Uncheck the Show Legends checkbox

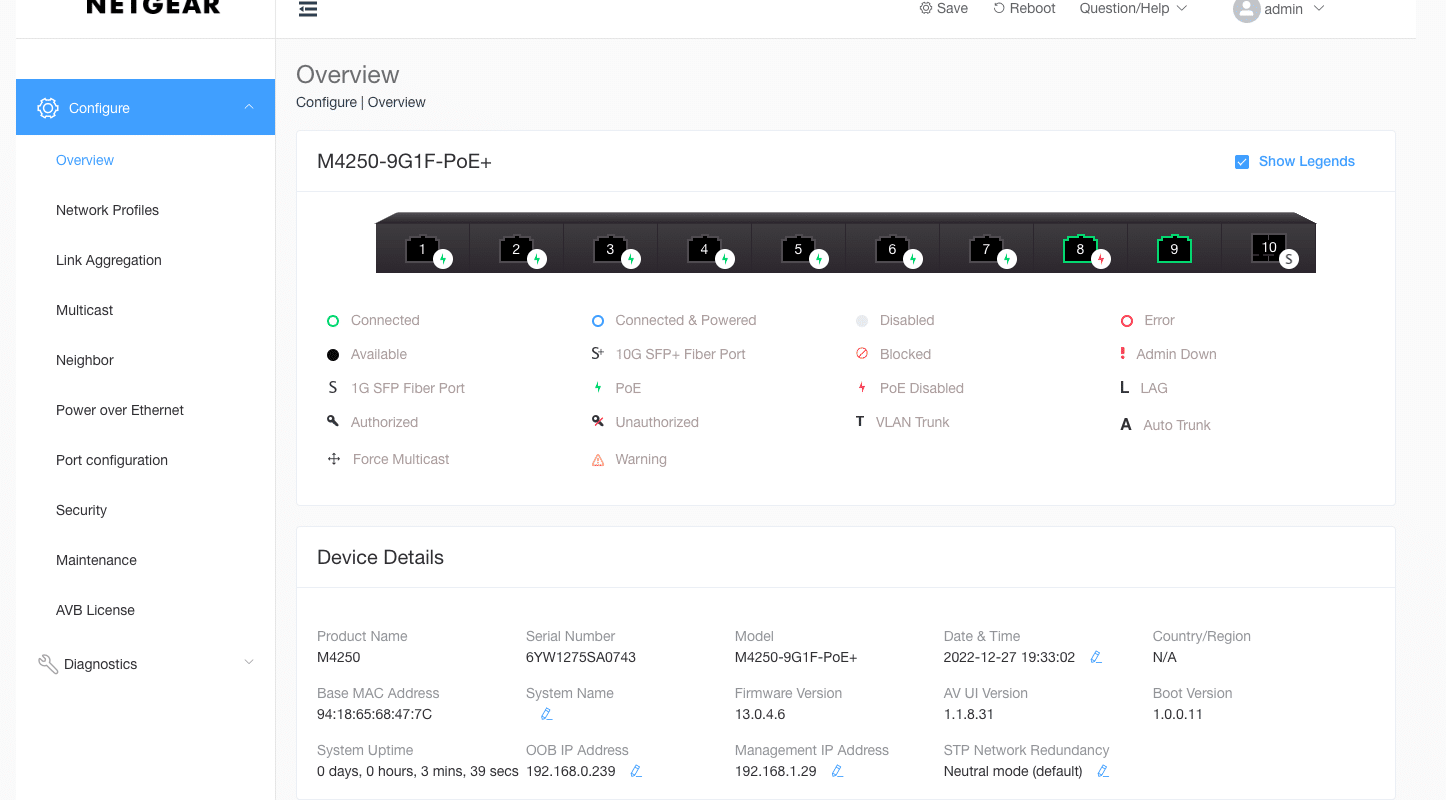[x=1242, y=162]
